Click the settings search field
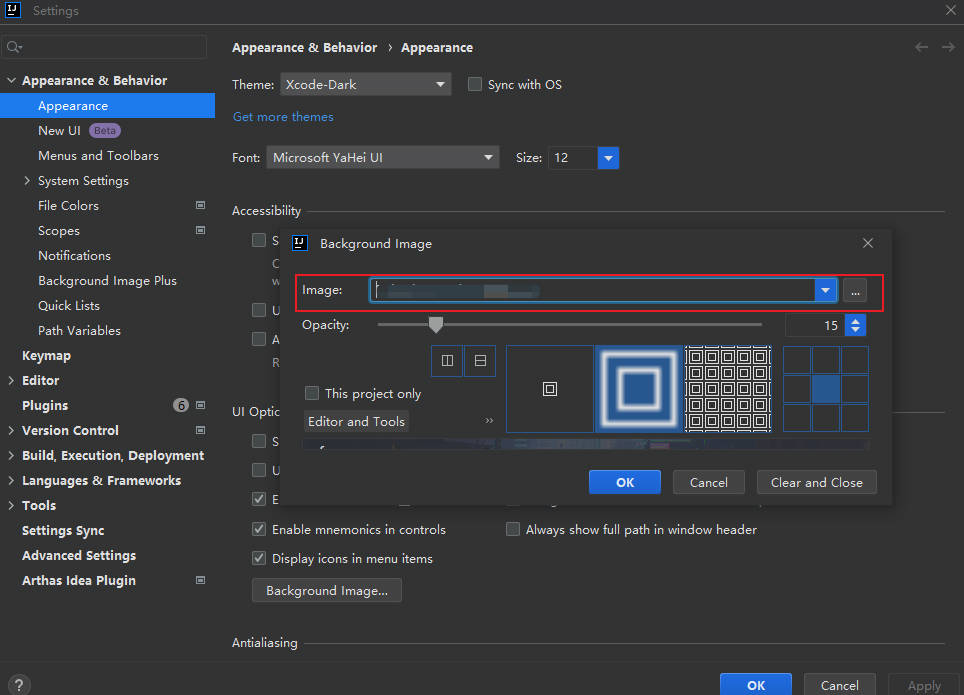Viewport: 964px width, 695px height. pos(104,47)
